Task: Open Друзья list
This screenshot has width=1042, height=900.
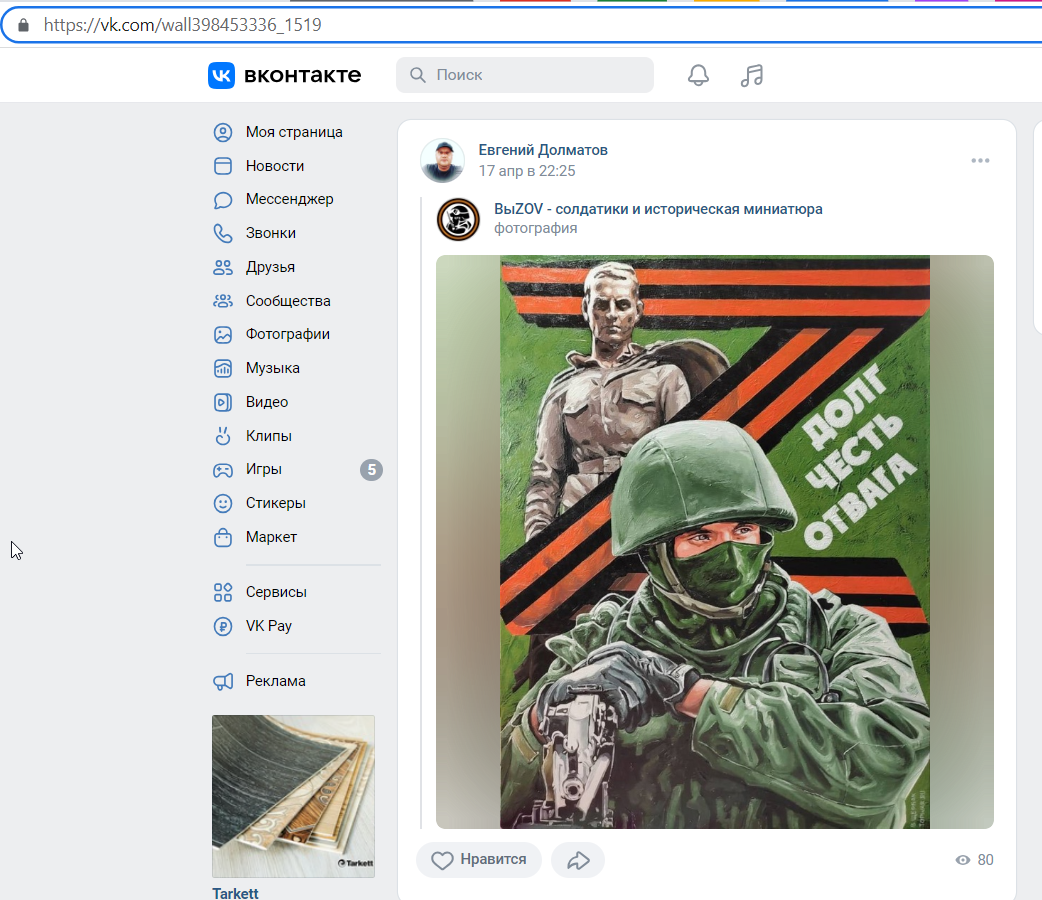Action: [270, 267]
